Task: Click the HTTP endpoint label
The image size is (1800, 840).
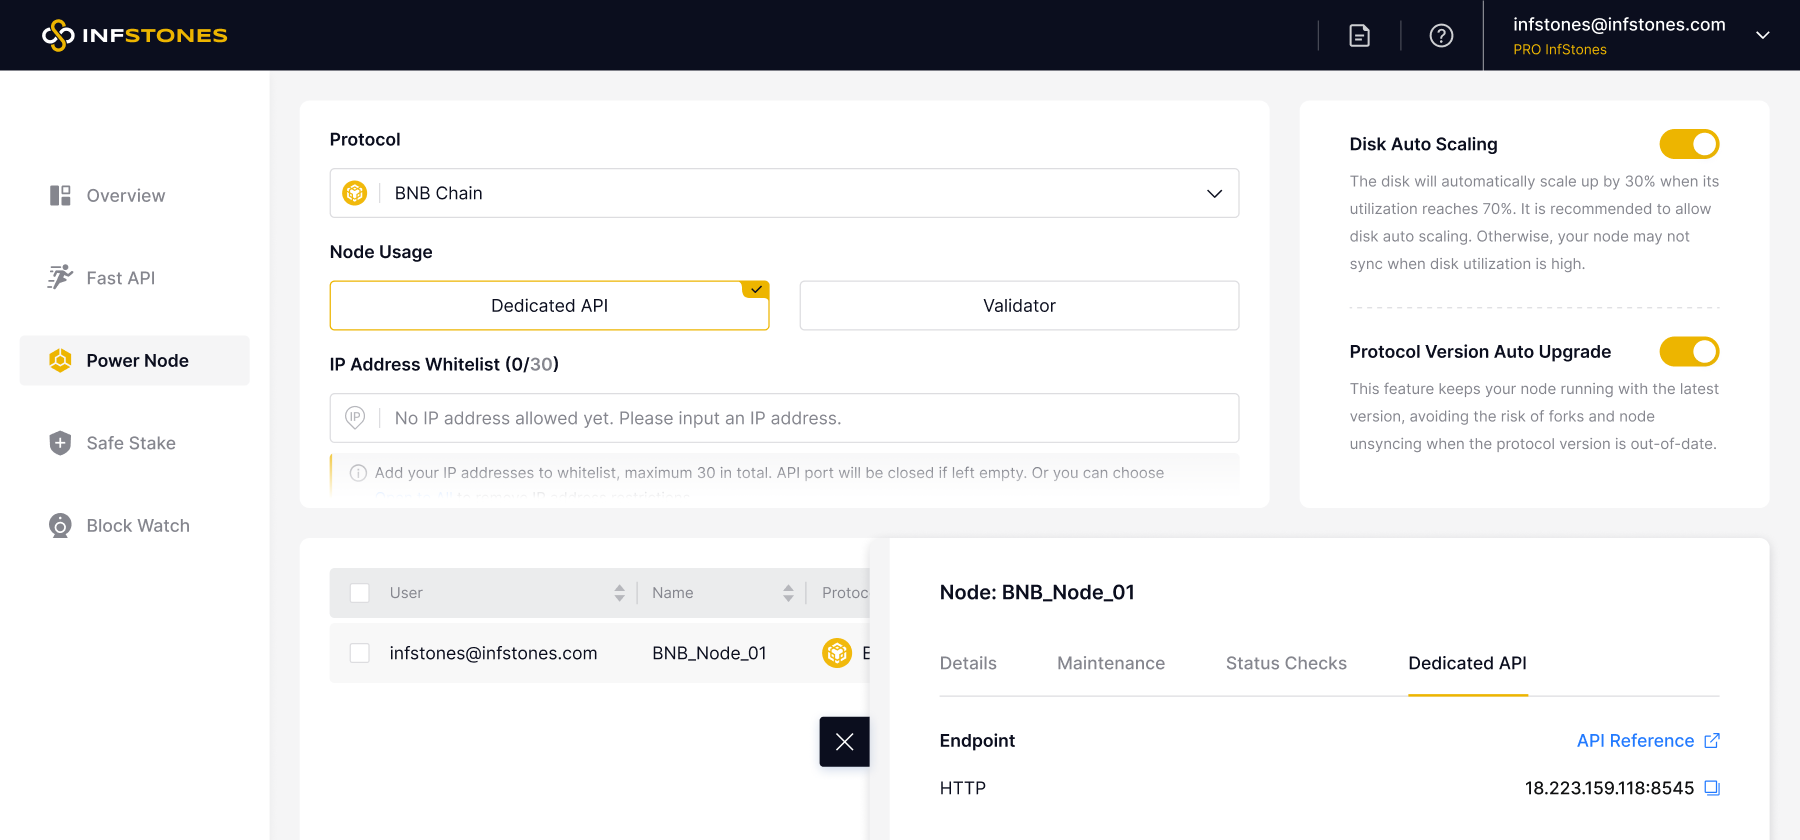Action: click(963, 788)
